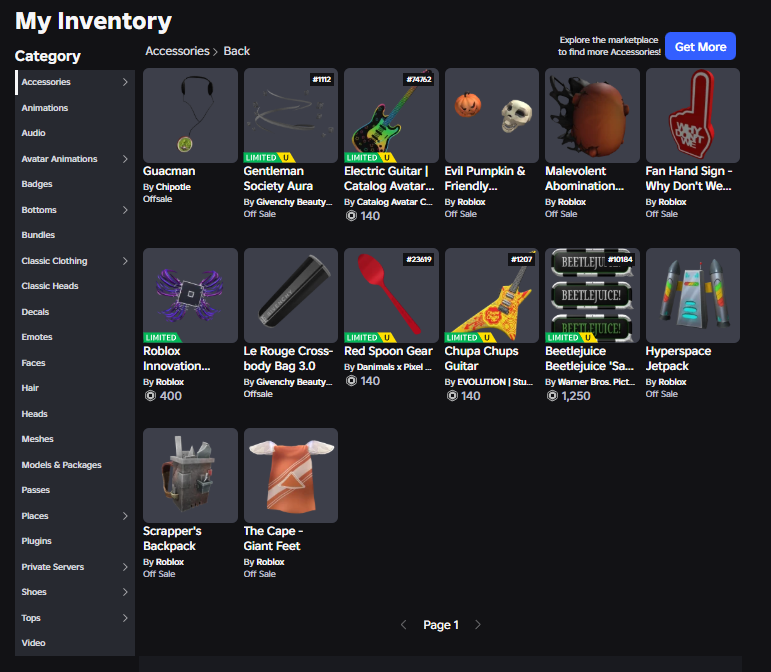Select the Faces category
The height and width of the screenshot is (672, 771).
(75, 363)
